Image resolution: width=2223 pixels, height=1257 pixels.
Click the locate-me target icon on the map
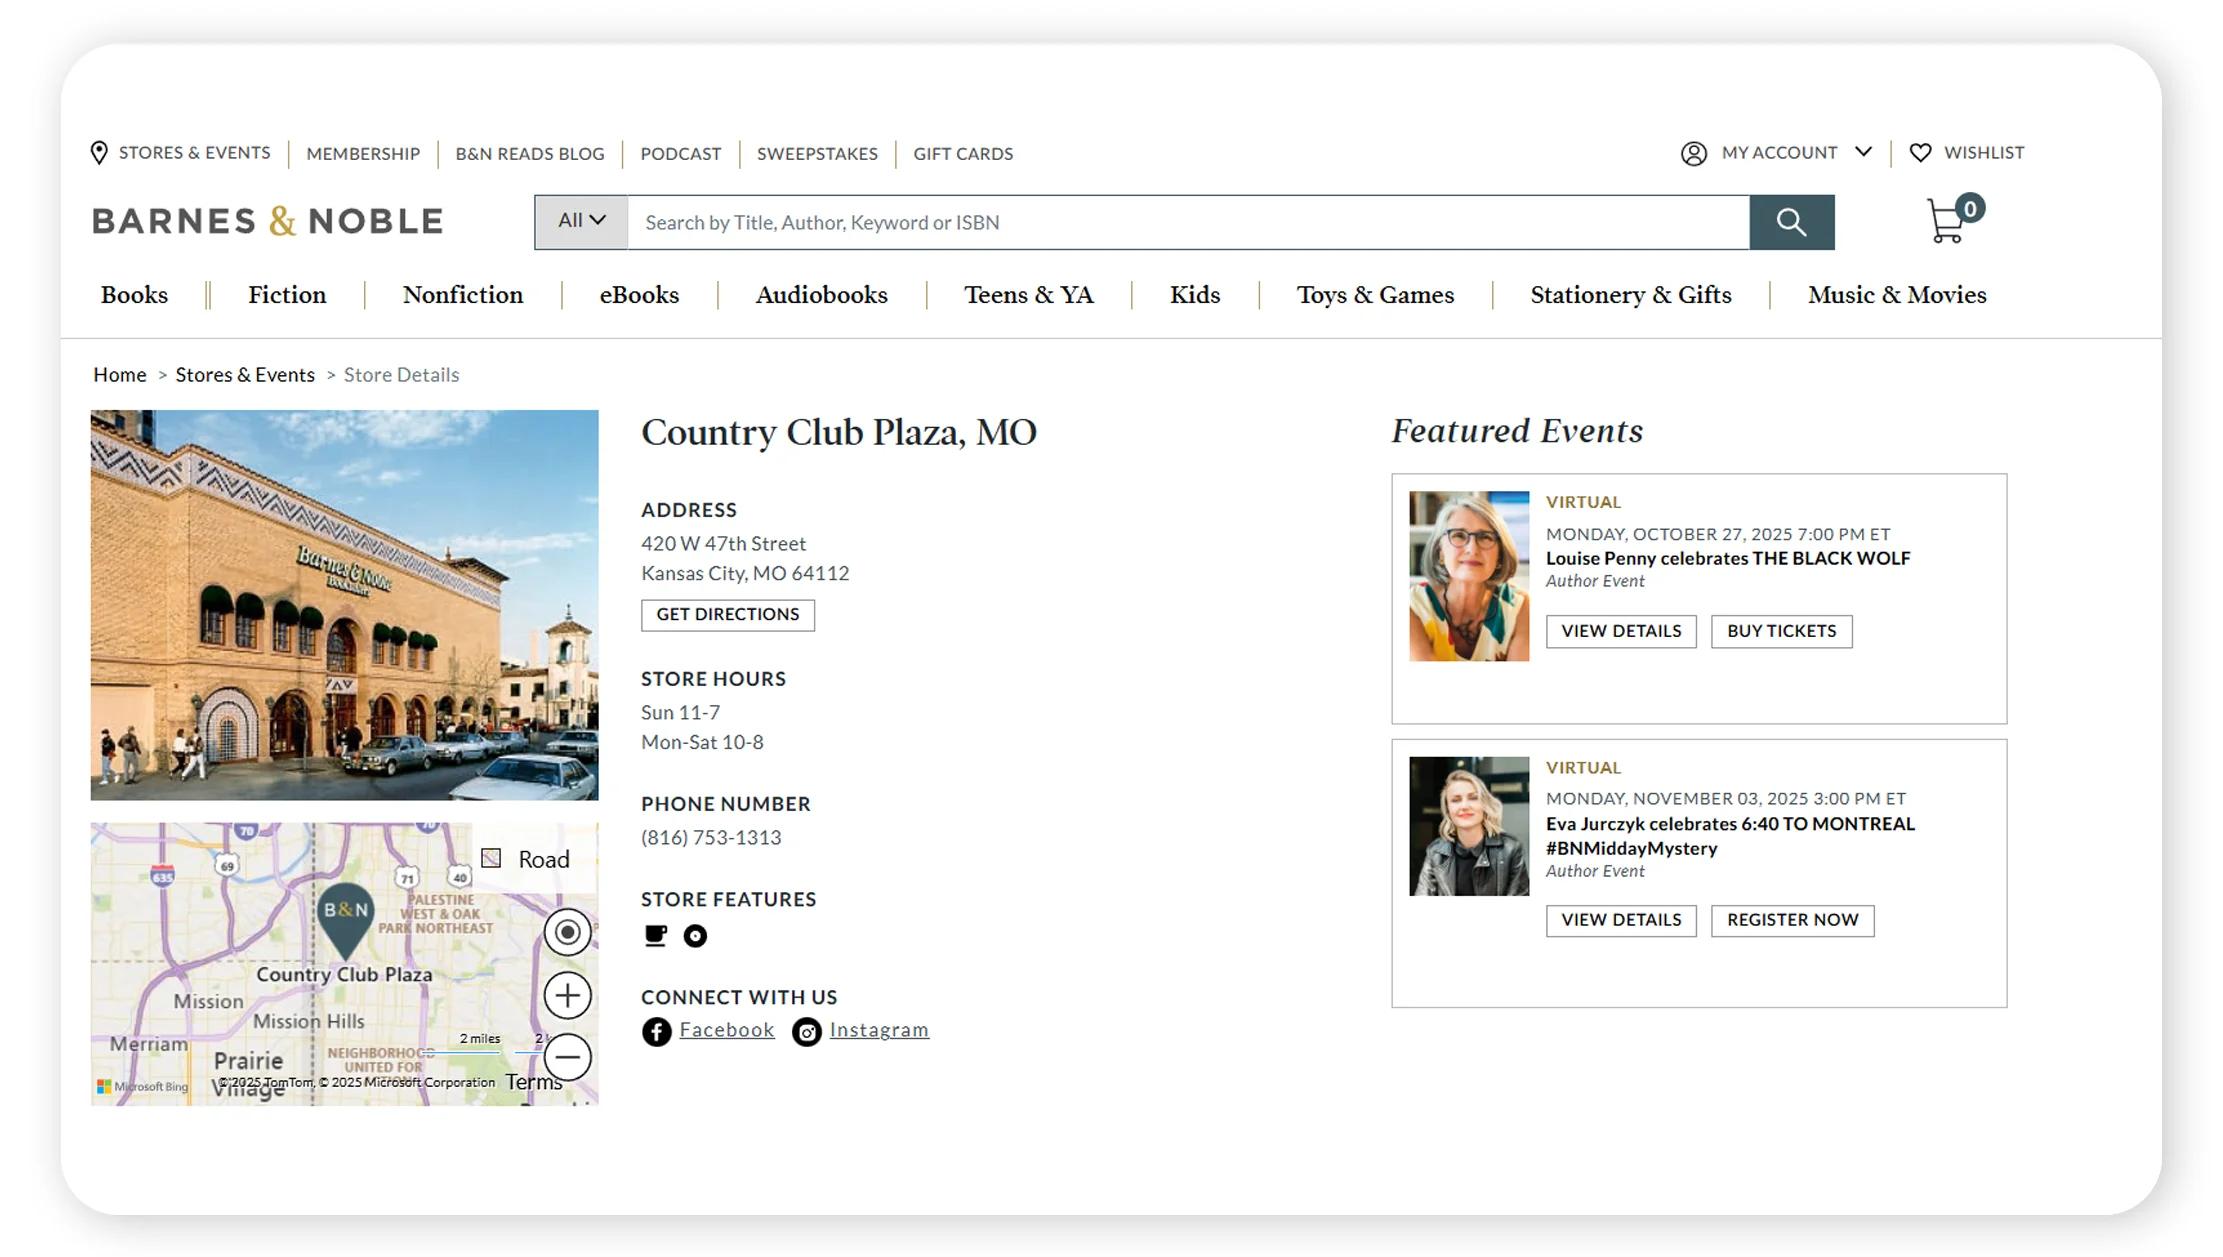pos(567,932)
